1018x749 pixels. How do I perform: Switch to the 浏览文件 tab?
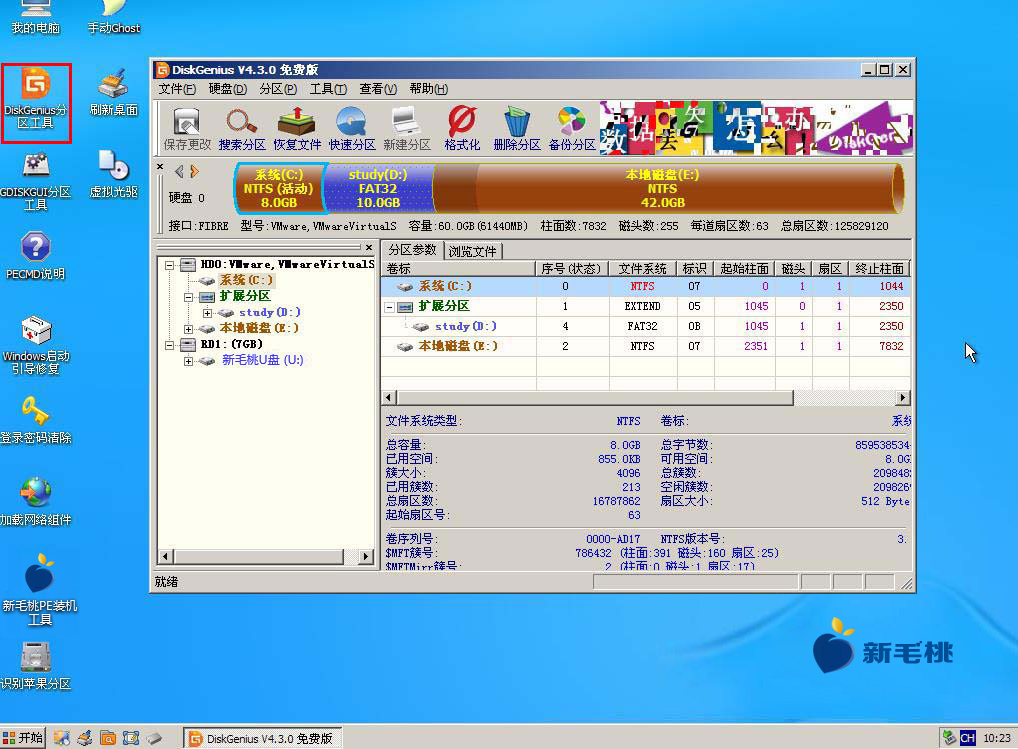472,251
